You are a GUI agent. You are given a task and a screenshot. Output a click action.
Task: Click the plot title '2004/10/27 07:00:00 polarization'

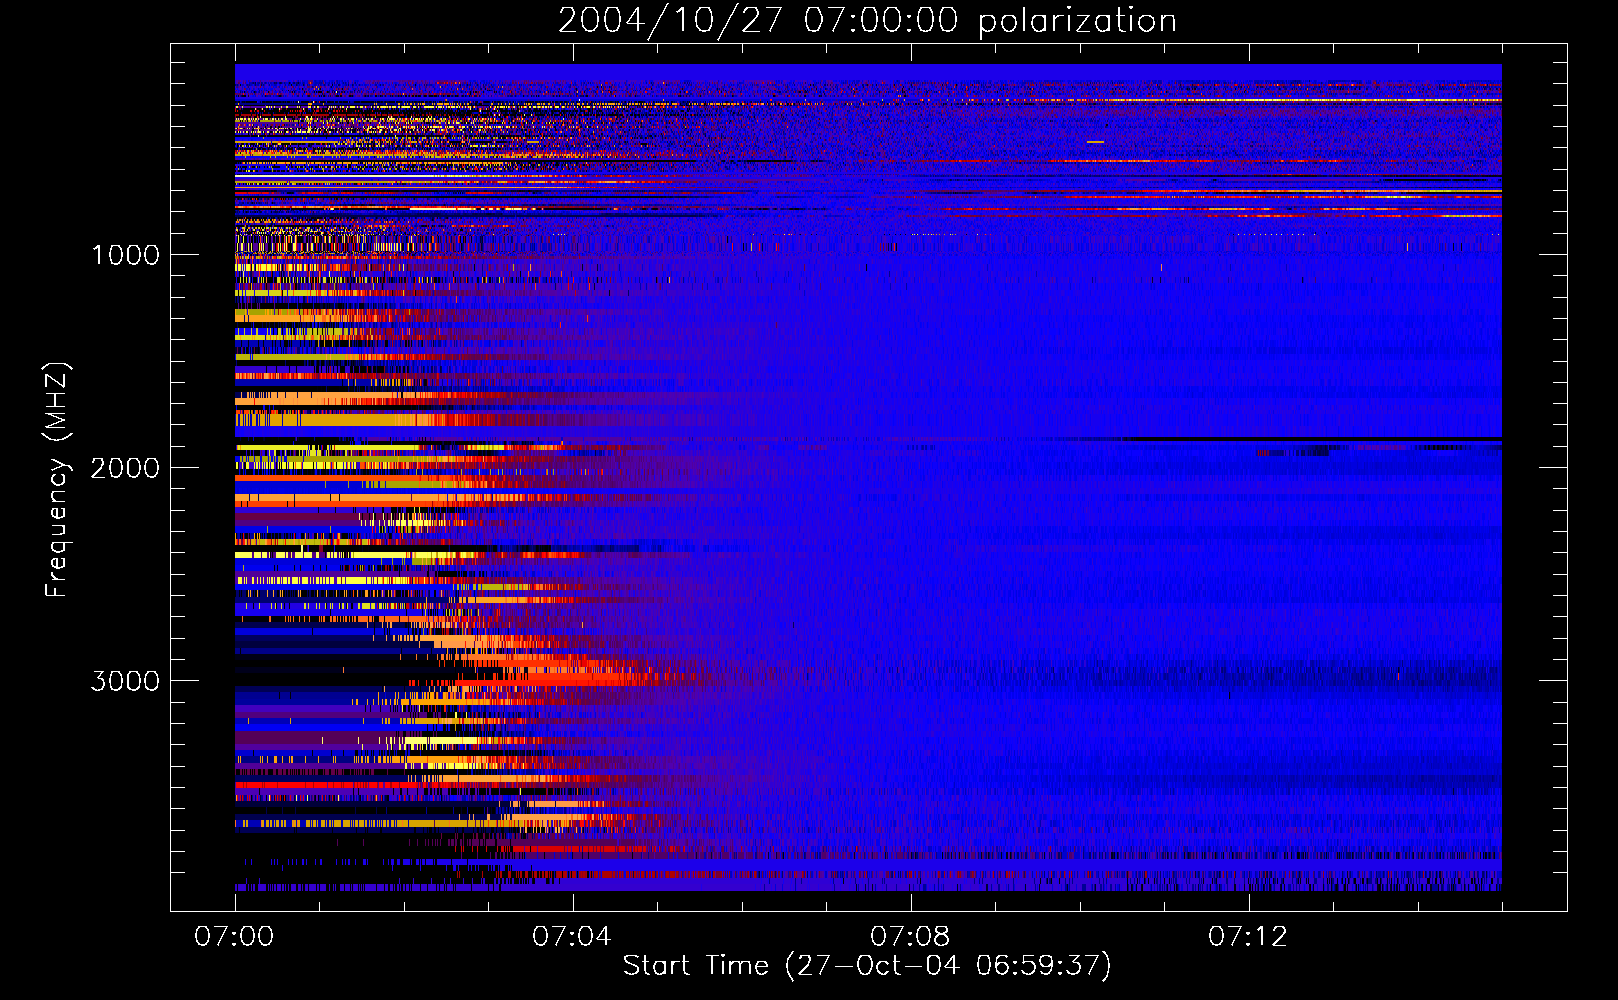coord(867,20)
